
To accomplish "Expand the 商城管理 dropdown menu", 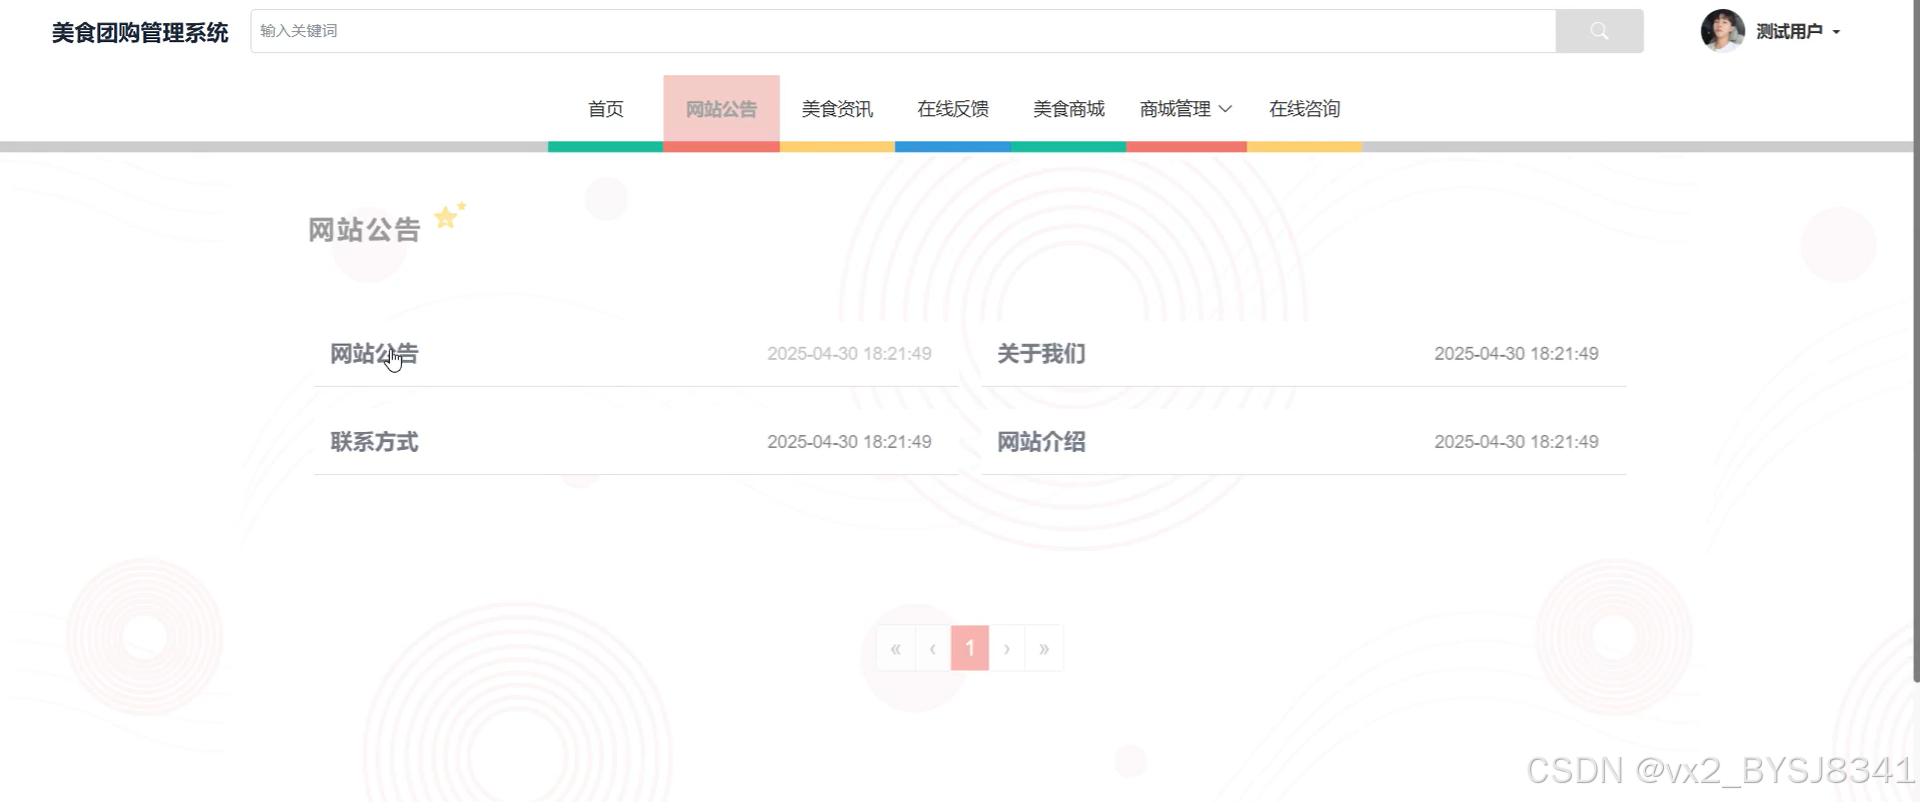I will pos(1186,109).
